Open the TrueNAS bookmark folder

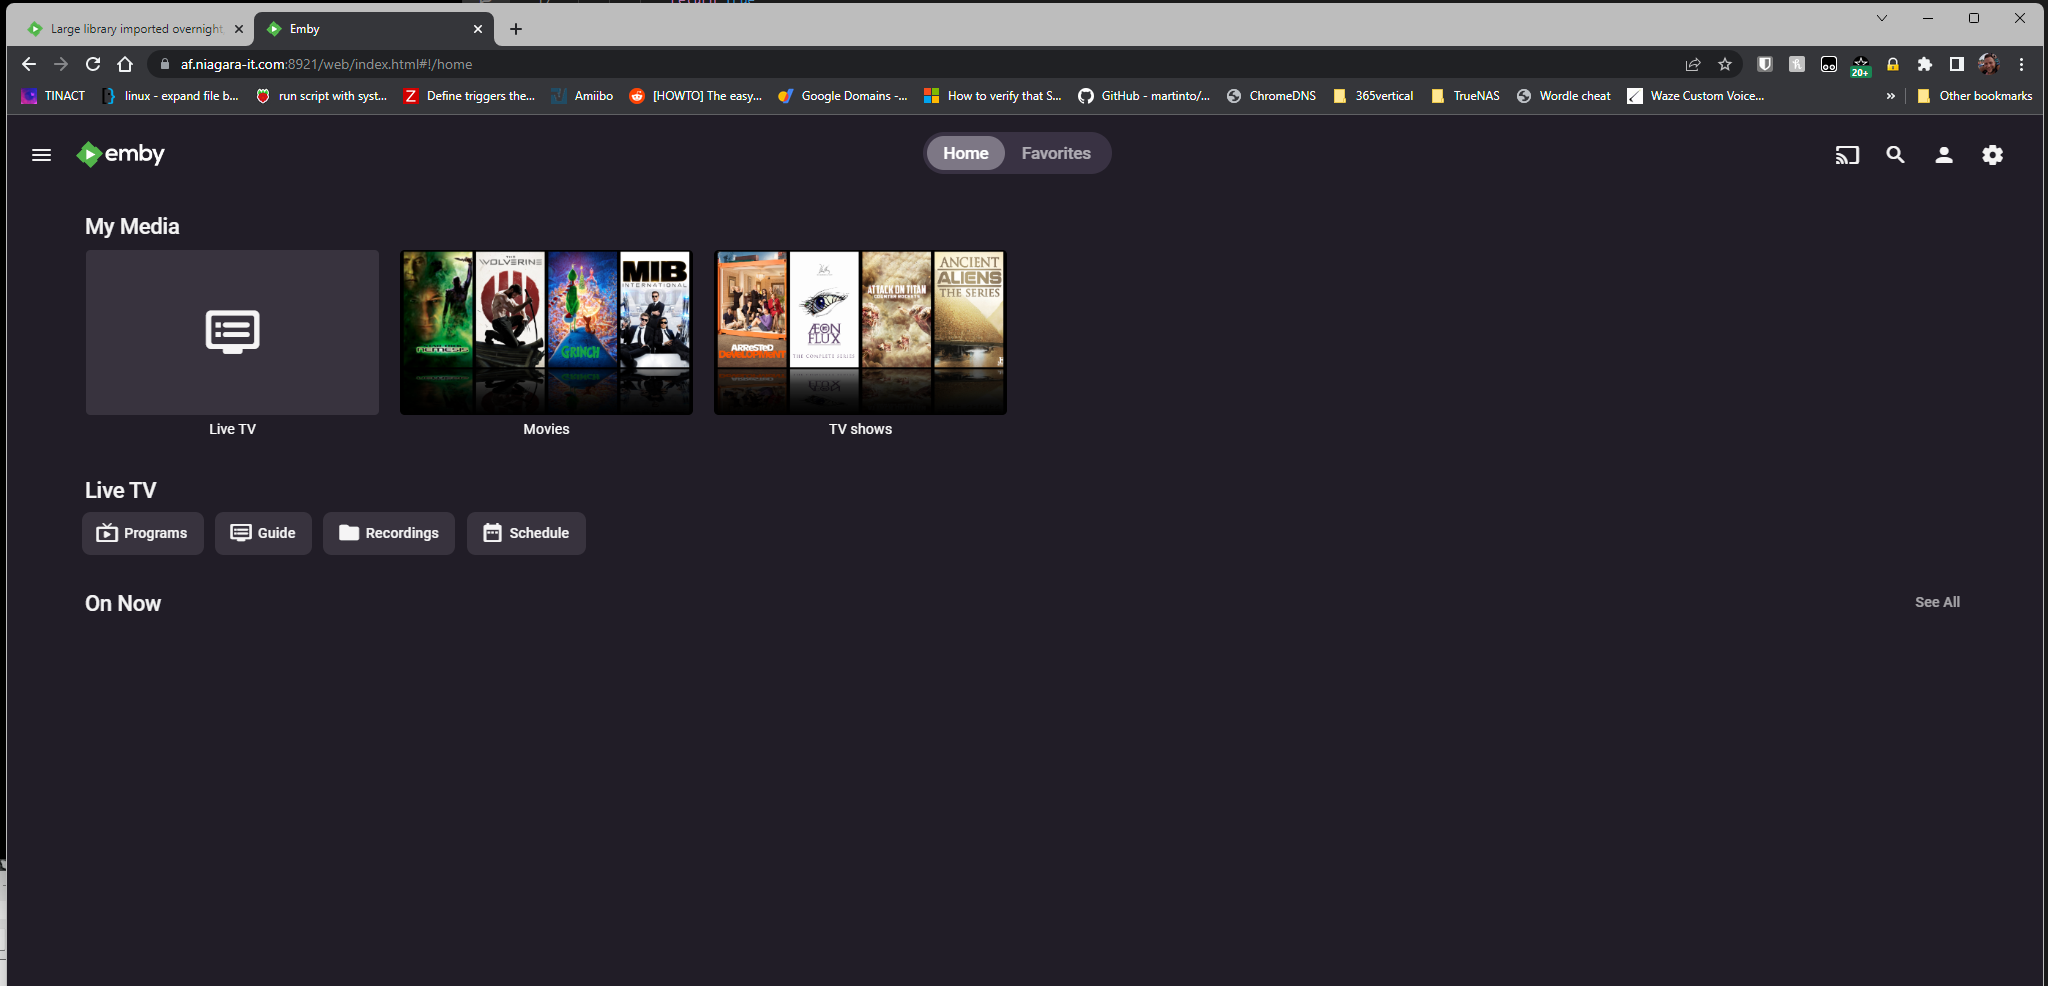tap(1466, 96)
